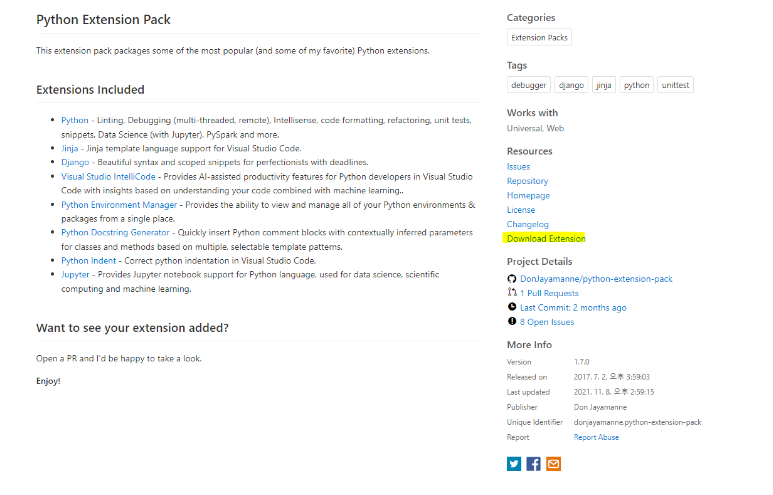Select the jinja tag
Viewport: 773px width, 495px height.
603,85
